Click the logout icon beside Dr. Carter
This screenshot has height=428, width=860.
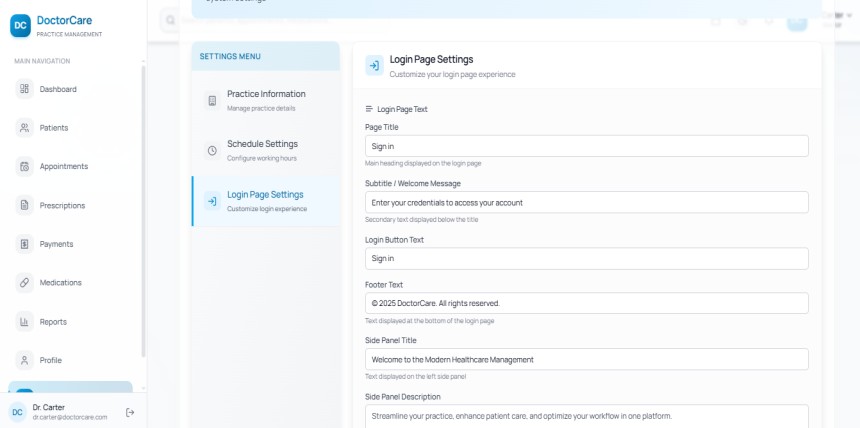pyautogui.click(x=130, y=412)
